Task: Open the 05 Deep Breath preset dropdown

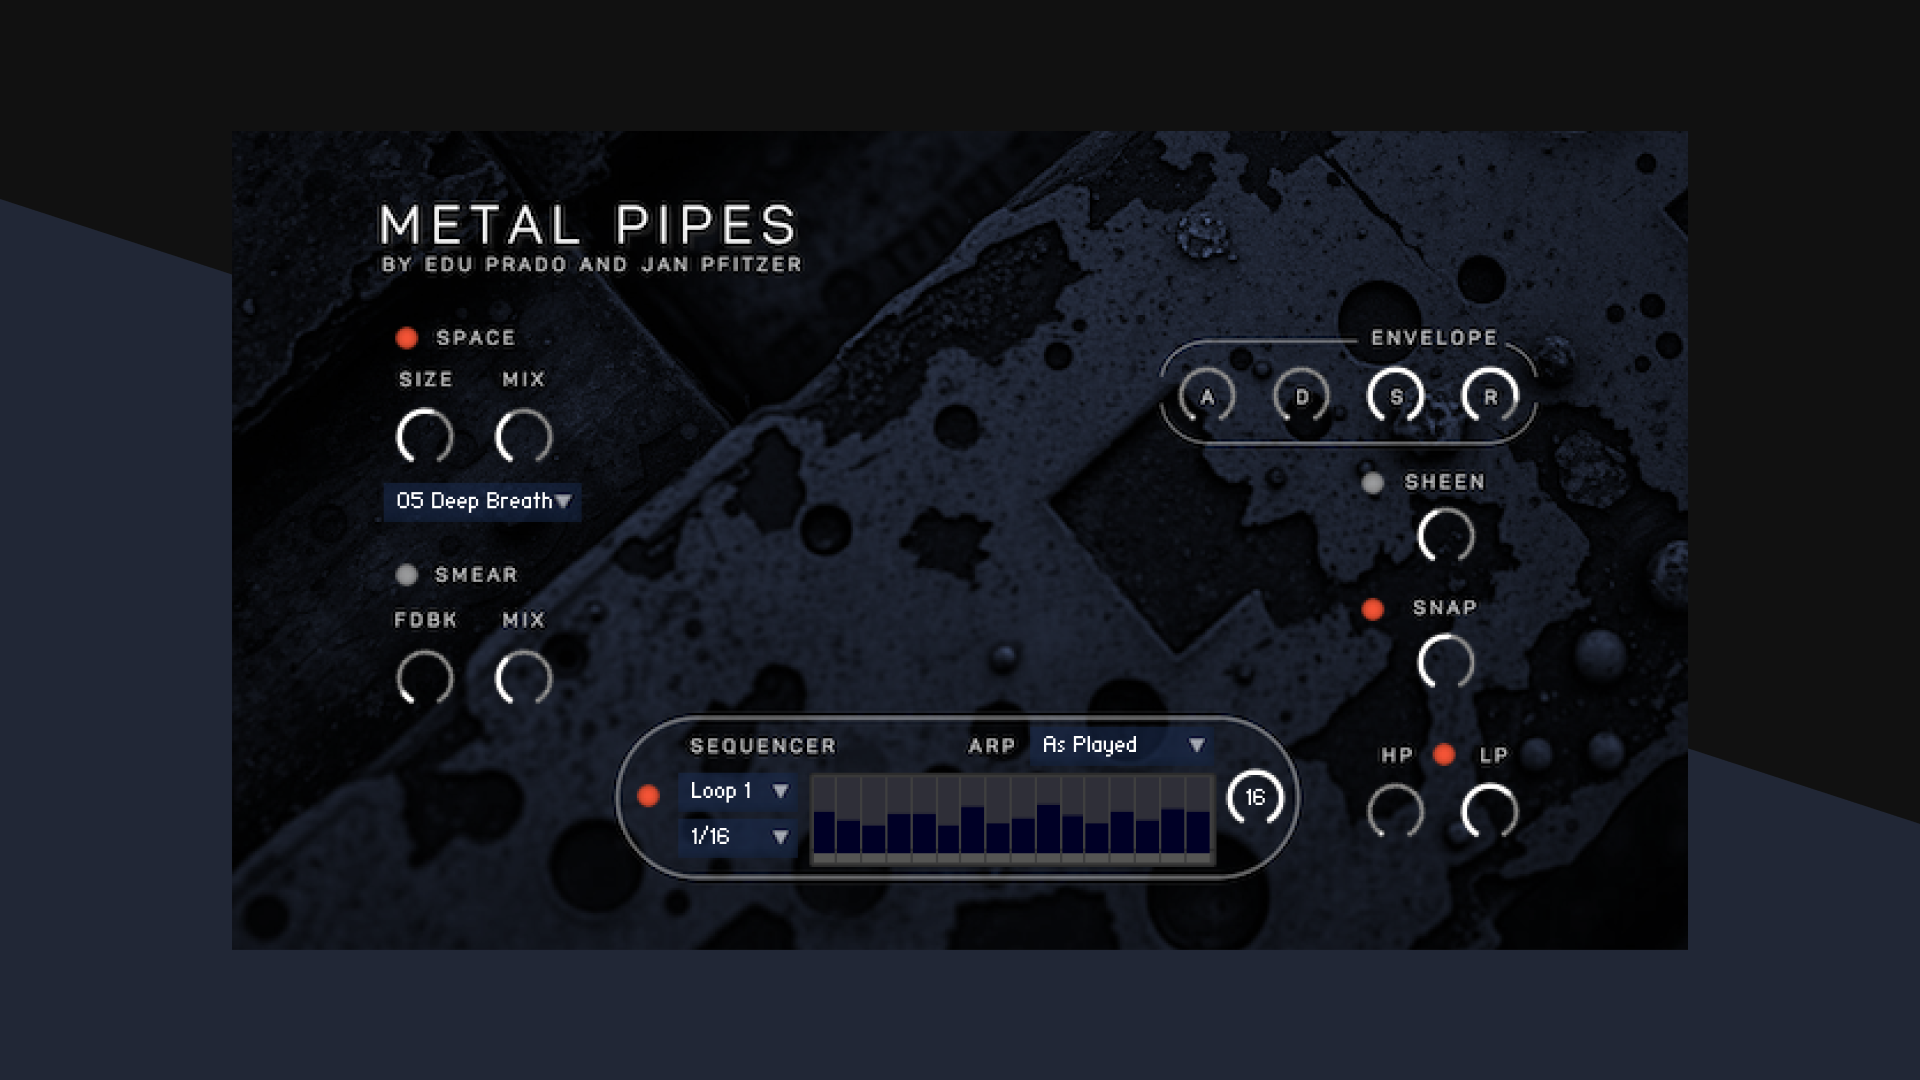Action: [481, 503]
